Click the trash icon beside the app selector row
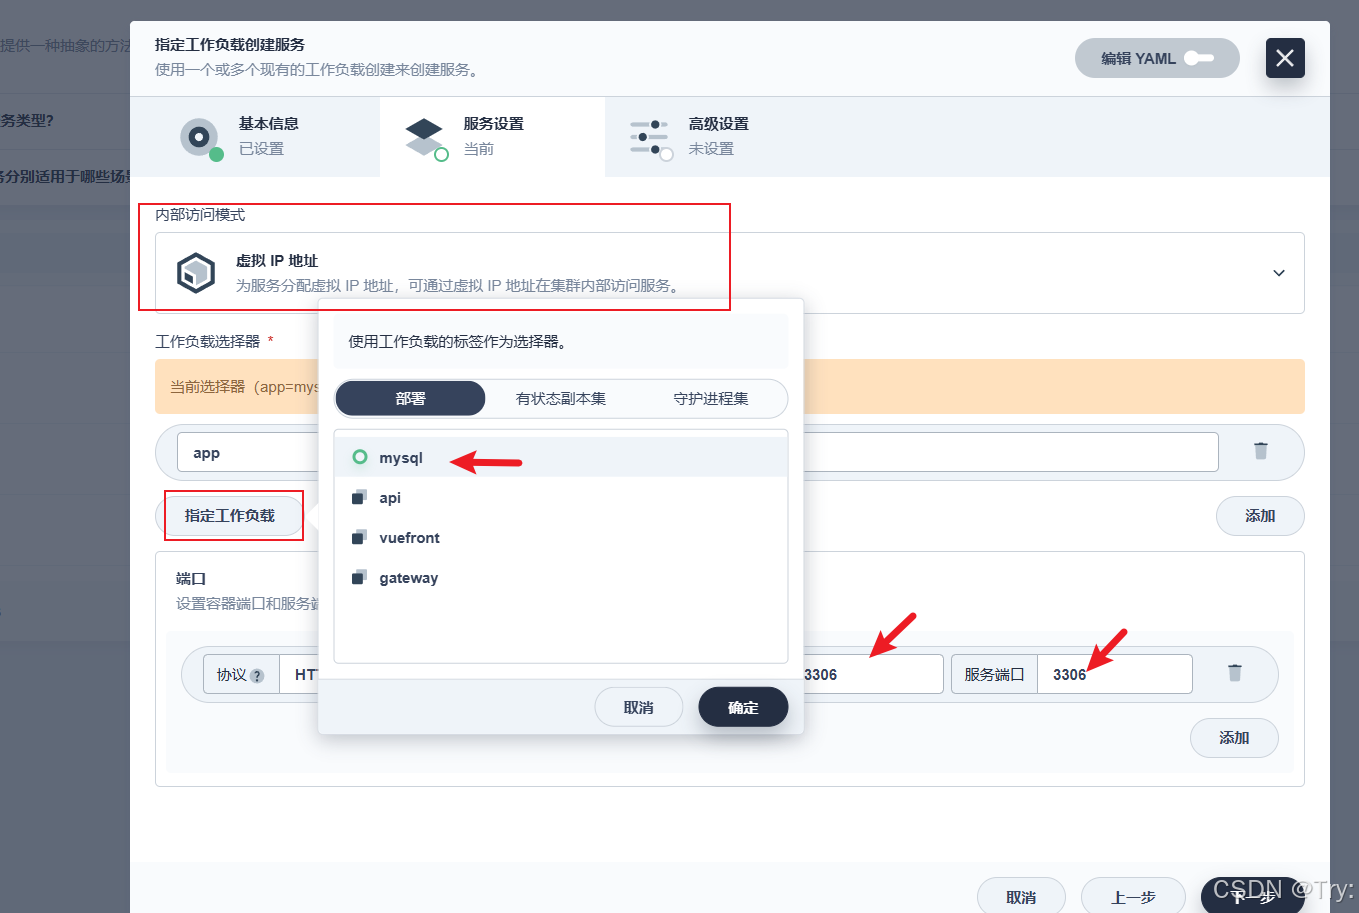This screenshot has width=1359, height=913. pyautogui.click(x=1260, y=452)
